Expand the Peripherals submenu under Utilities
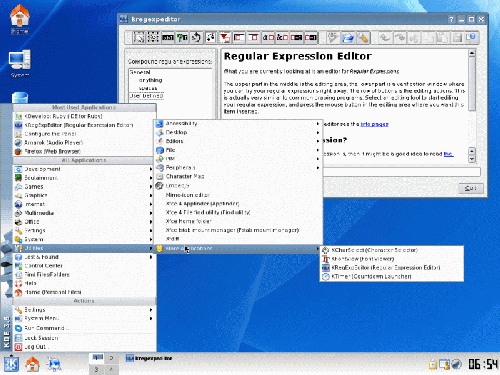The image size is (500, 375). (x=238, y=167)
